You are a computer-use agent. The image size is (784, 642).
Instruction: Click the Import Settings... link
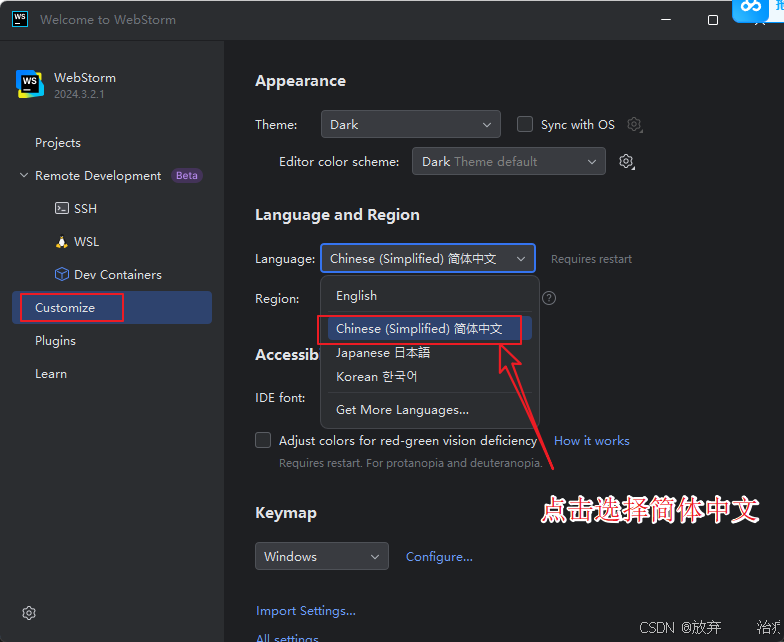pos(306,610)
